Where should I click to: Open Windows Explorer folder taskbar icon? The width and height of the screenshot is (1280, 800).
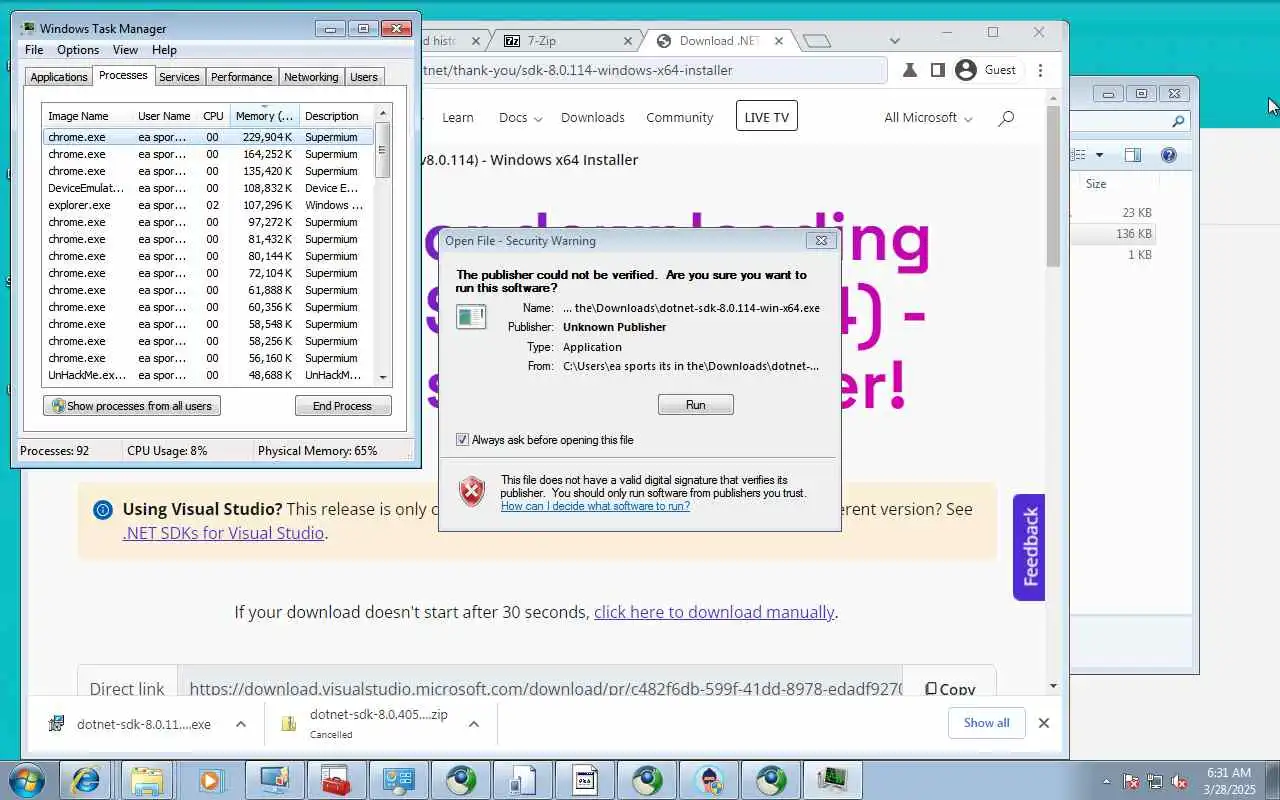click(147, 780)
